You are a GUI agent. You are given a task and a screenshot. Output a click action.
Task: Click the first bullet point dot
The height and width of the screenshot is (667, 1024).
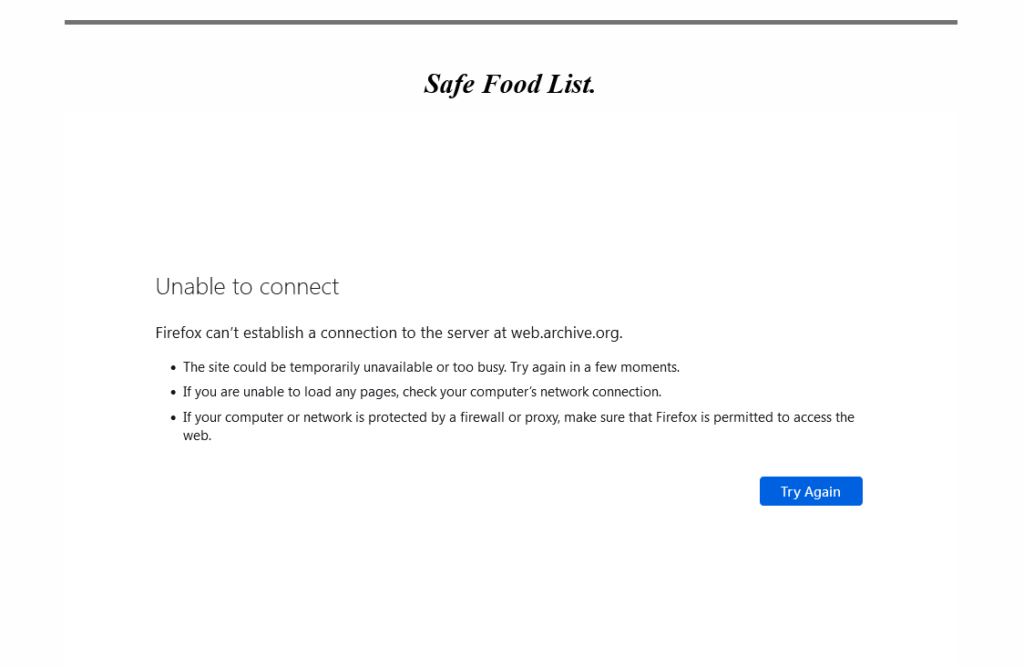[x=173, y=368]
